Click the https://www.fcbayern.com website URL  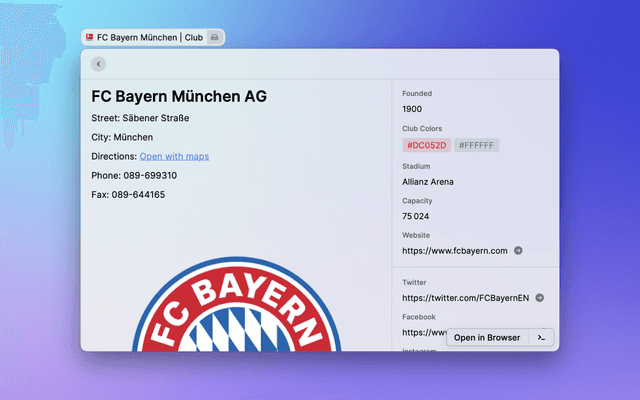455,251
